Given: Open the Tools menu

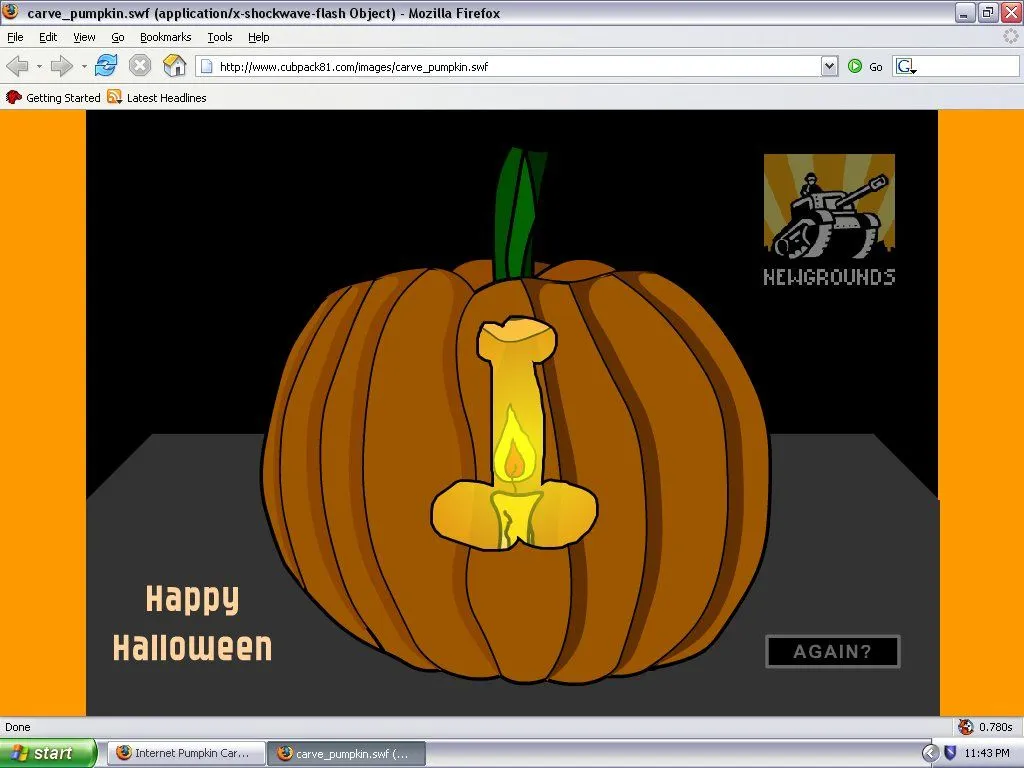Looking at the screenshot, I should pos(219,37).
